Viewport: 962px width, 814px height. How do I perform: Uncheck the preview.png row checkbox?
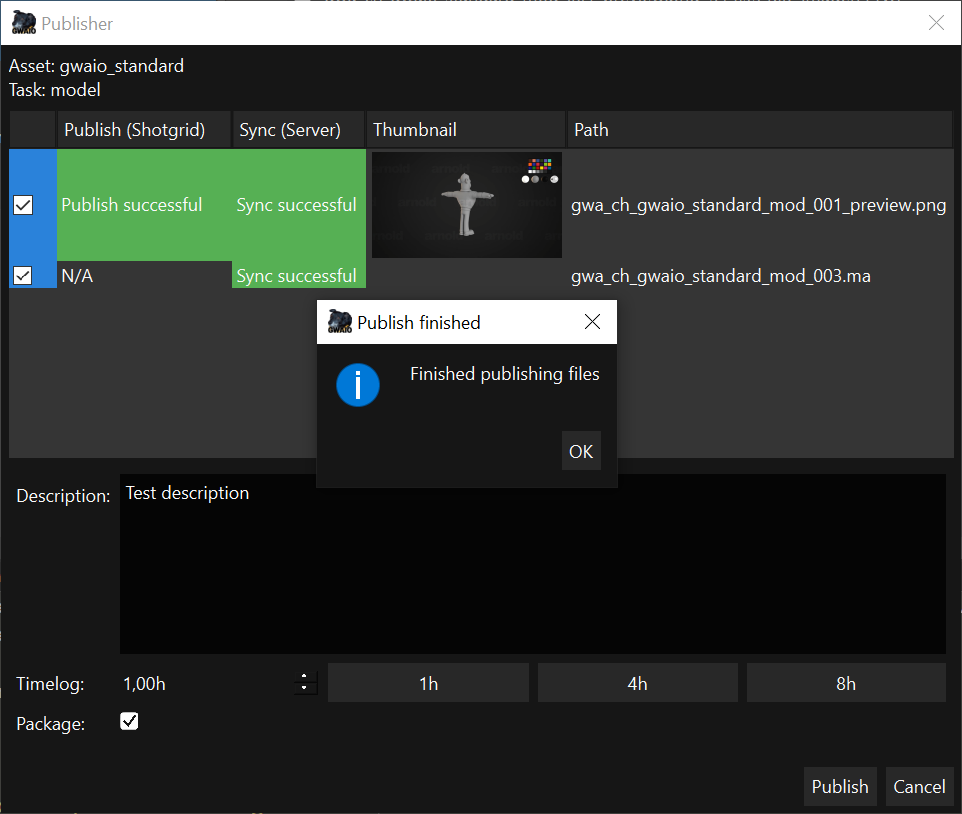coord(23,205)
